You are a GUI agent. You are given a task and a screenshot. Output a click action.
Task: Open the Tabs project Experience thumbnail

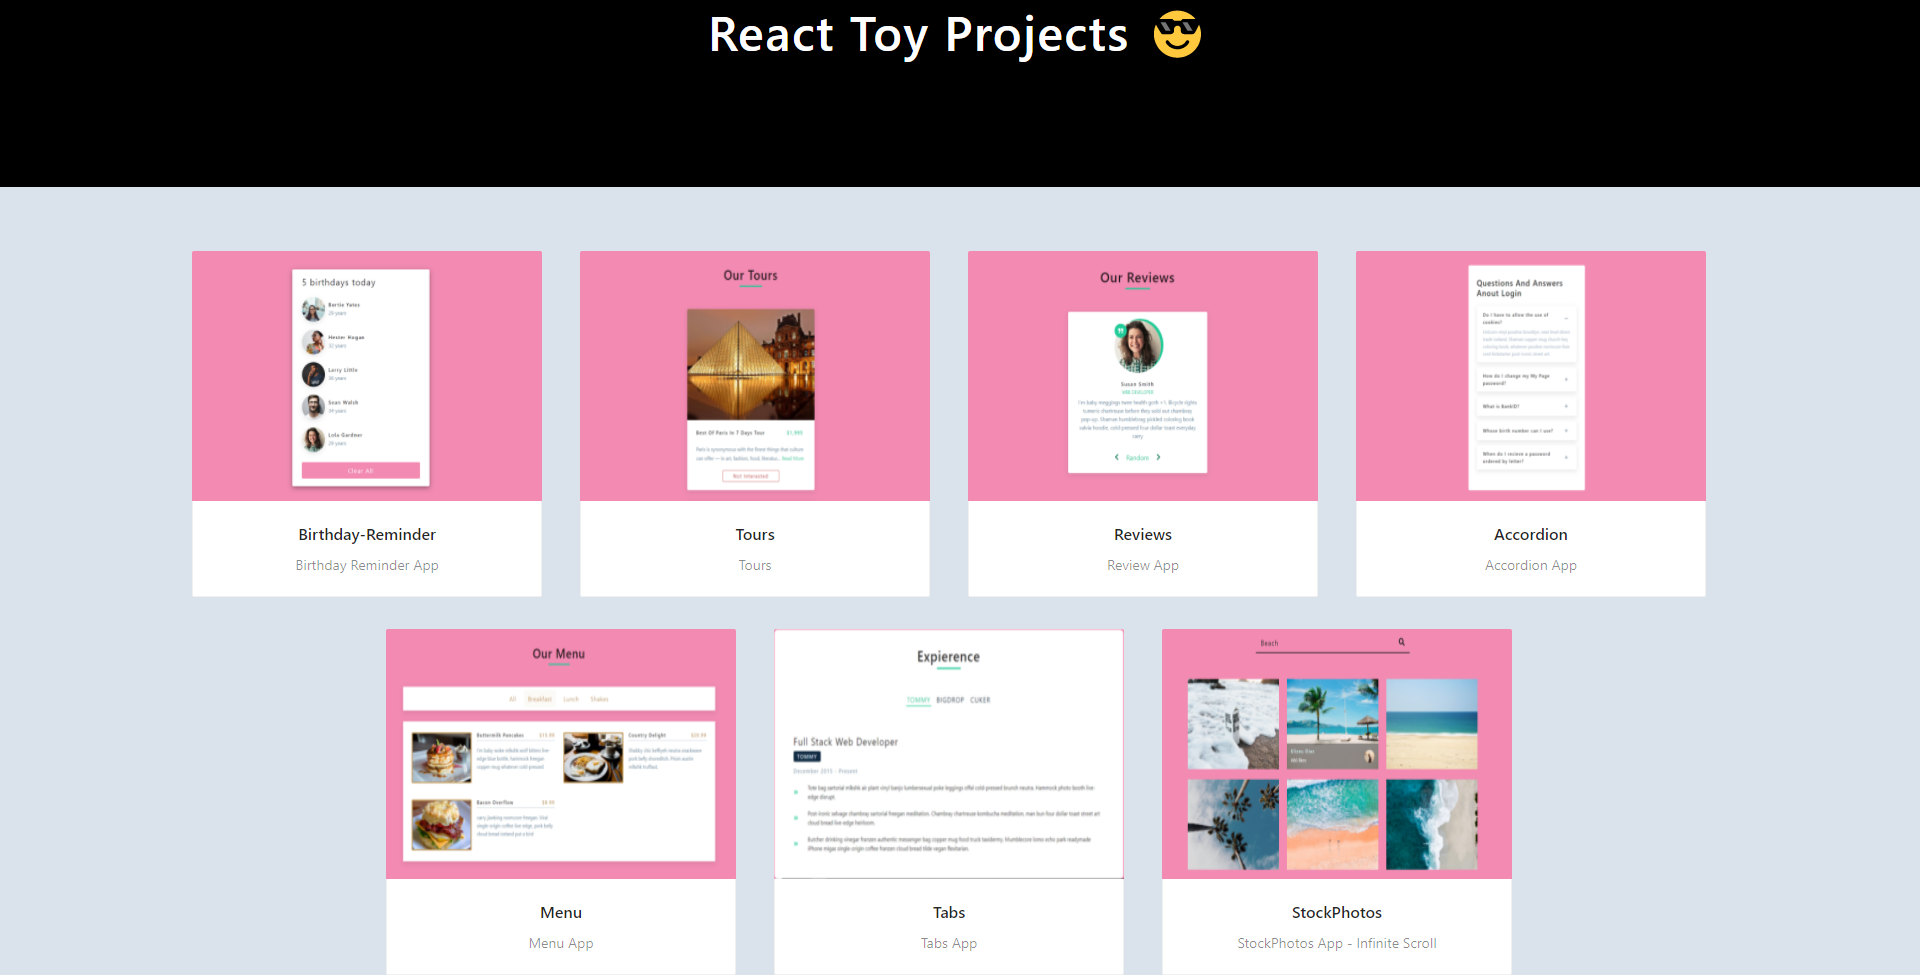click(949, 754)
